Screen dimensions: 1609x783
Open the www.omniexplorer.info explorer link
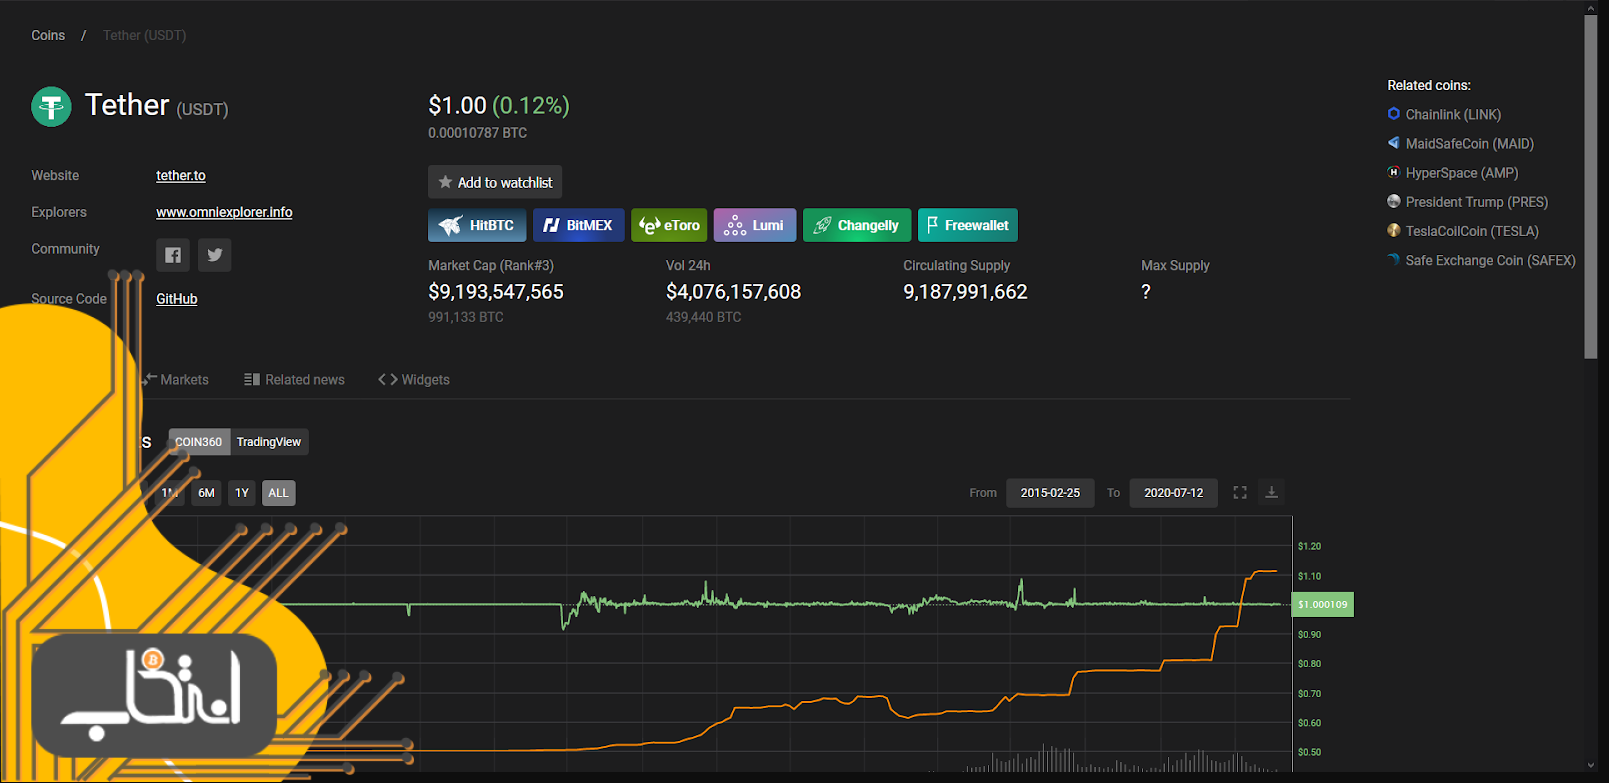point(224,212)
